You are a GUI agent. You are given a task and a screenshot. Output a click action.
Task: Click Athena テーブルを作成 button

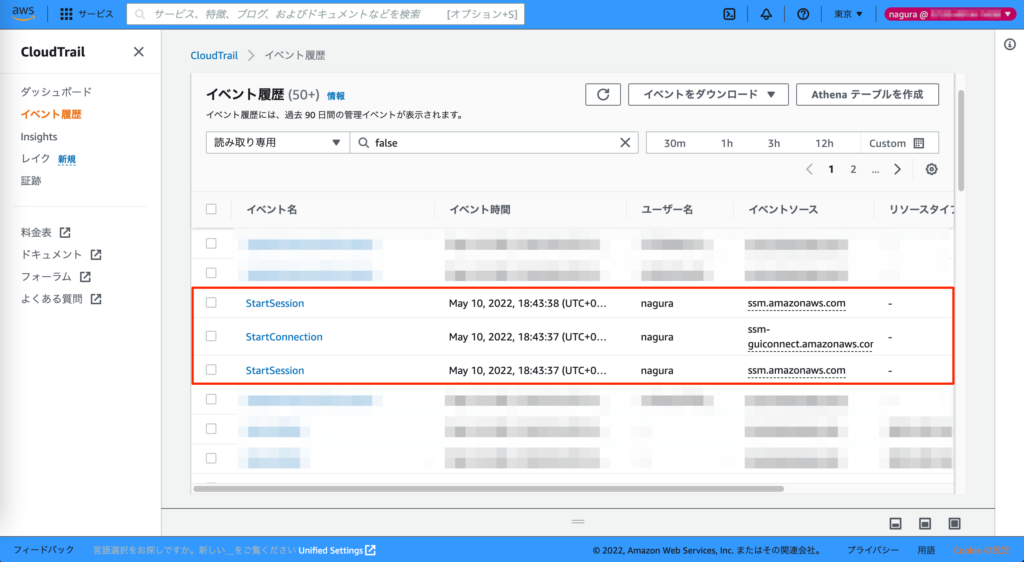[x=867, y=95]
